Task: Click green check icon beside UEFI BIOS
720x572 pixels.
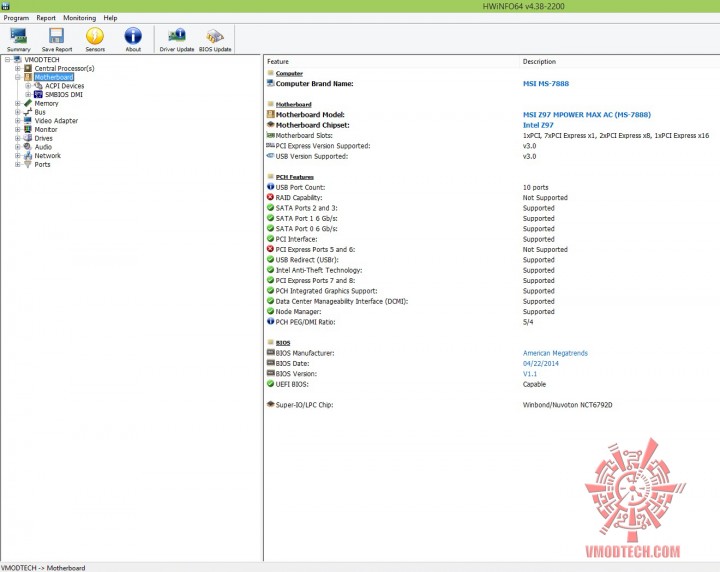Action: [270, 384]
